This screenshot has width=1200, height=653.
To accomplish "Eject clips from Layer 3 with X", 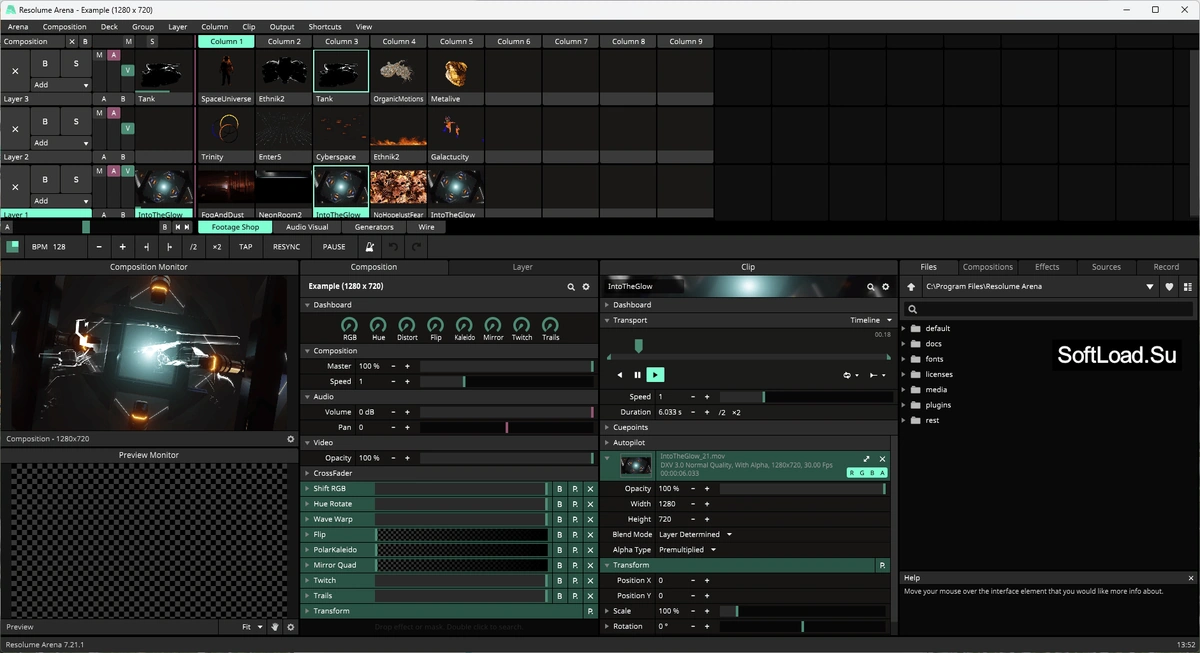I will 14,71.
